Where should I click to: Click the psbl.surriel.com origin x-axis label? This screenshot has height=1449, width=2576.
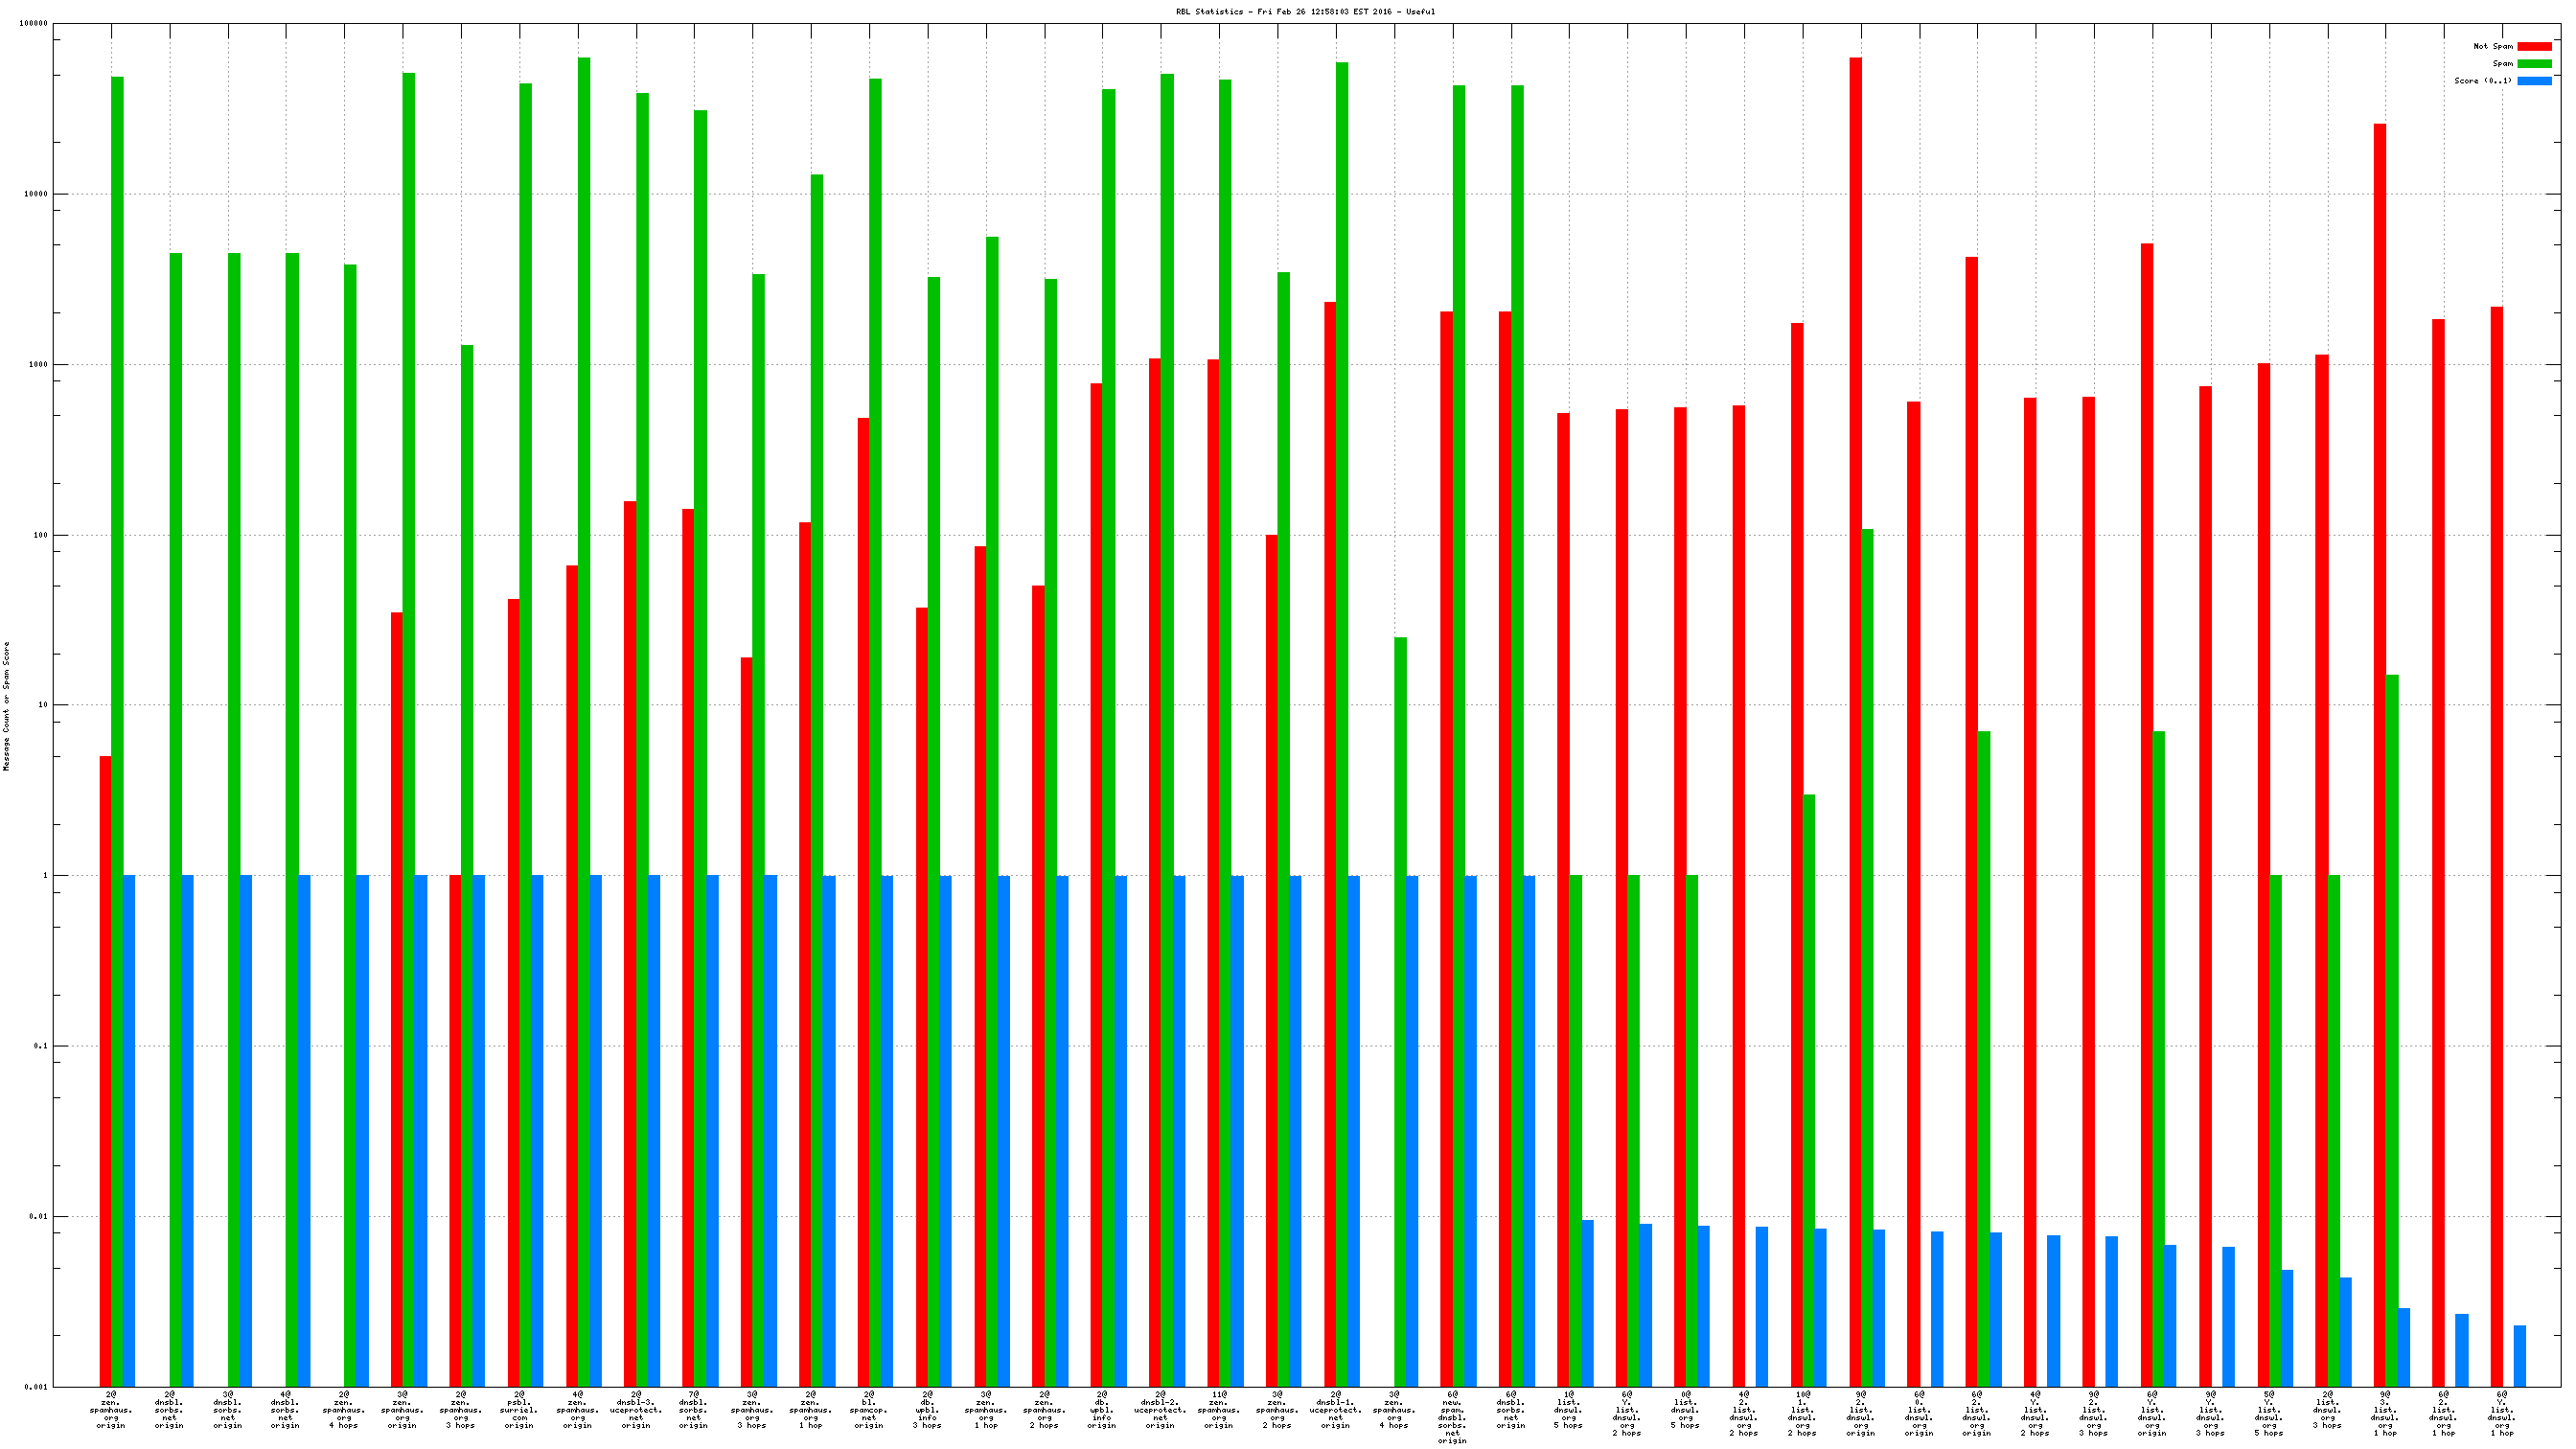(x=519, y=1409)
